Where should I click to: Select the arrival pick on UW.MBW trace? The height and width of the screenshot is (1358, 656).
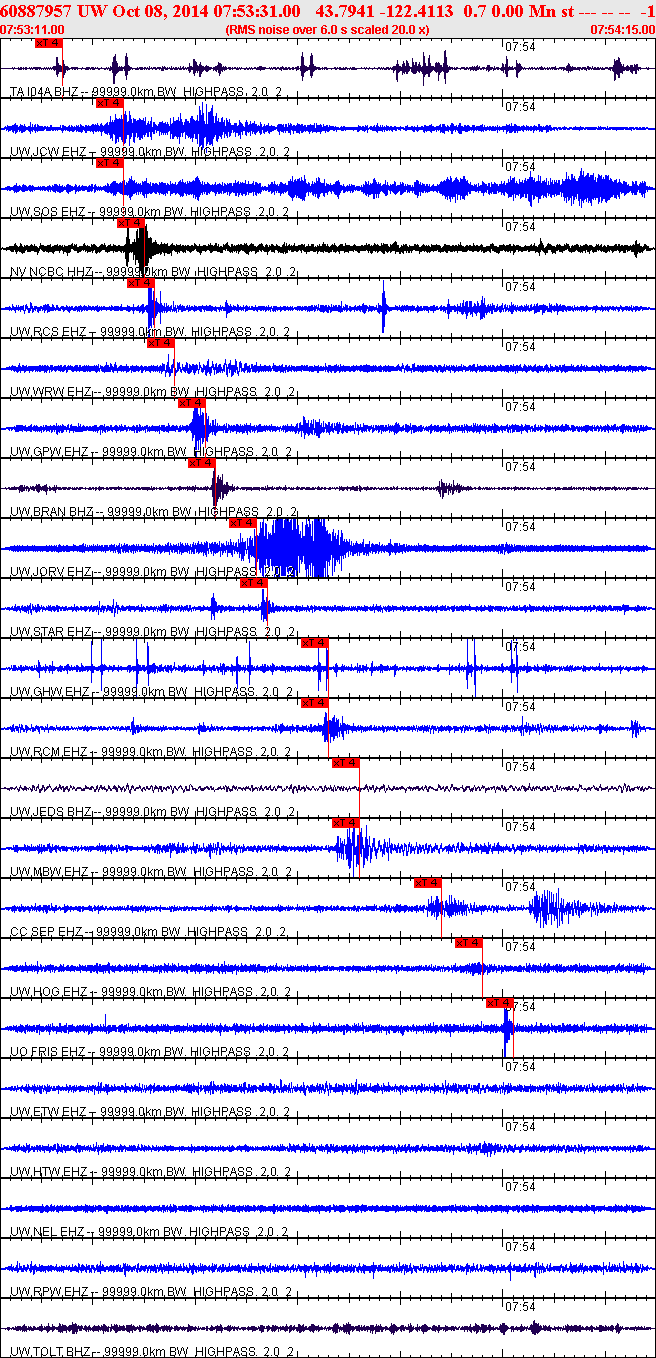point(345,823)
